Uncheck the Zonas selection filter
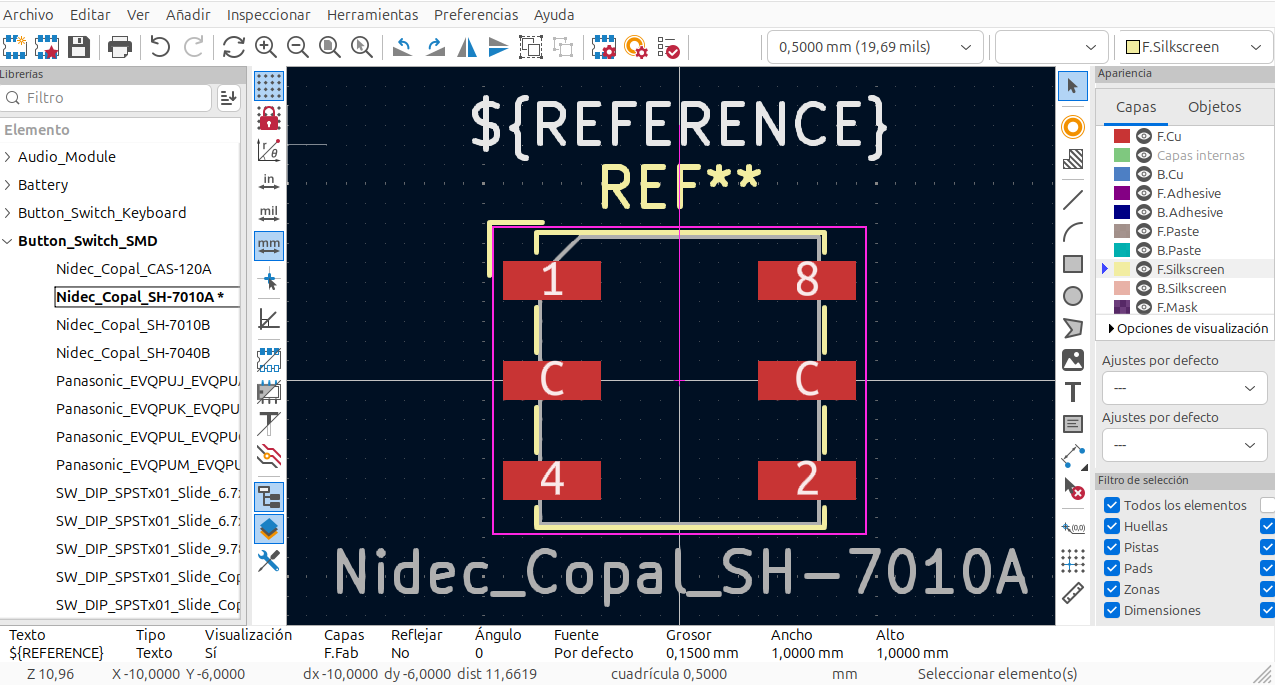Viewport: 1275px width, 685px height. click(x=1111, y=589)
